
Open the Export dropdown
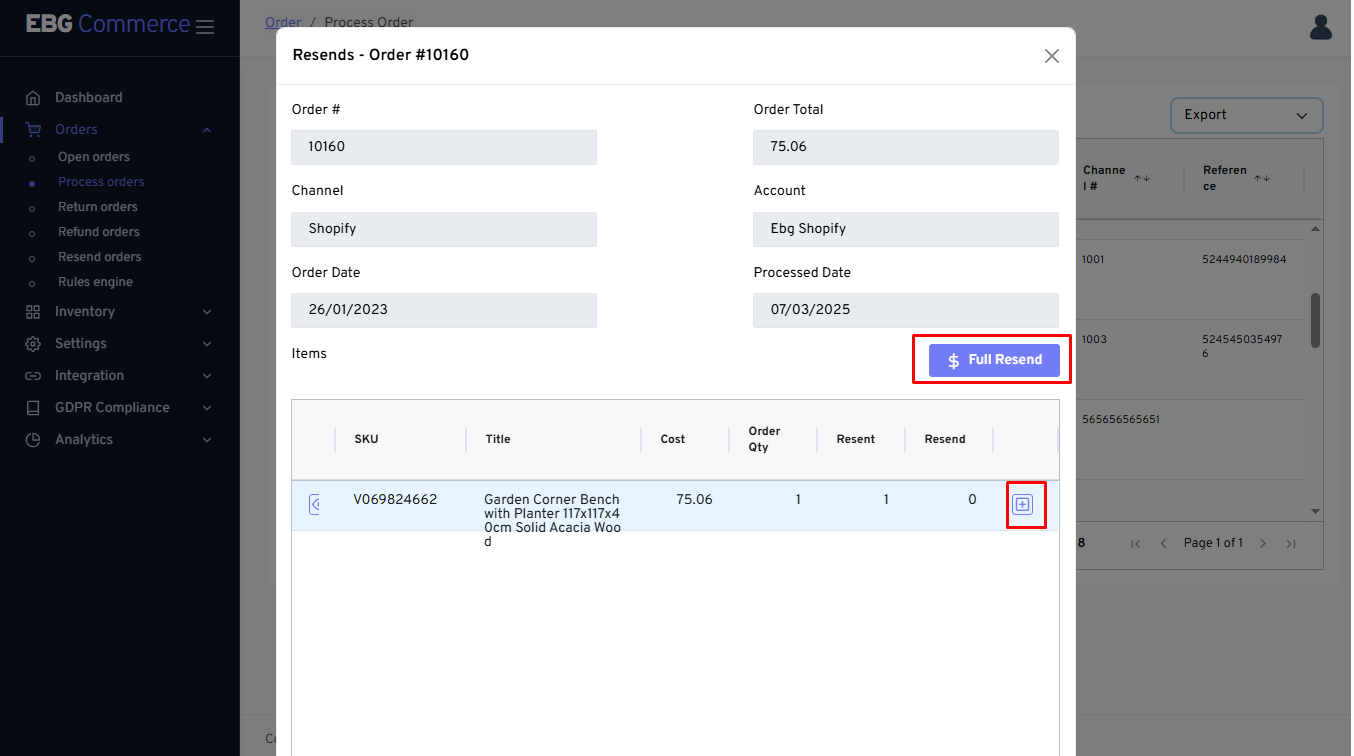1246,115
